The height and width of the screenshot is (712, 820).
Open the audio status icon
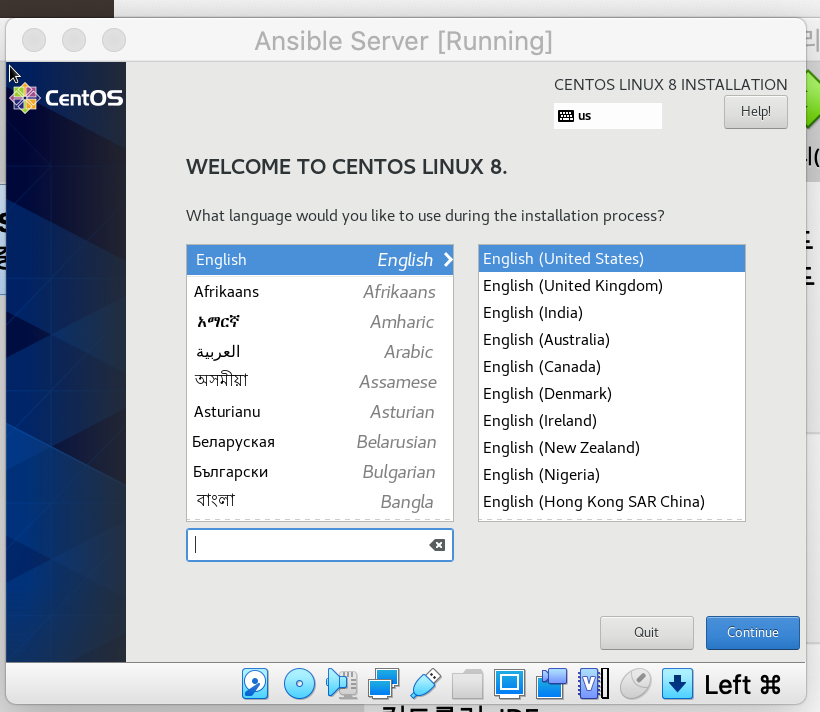(341, 683)
